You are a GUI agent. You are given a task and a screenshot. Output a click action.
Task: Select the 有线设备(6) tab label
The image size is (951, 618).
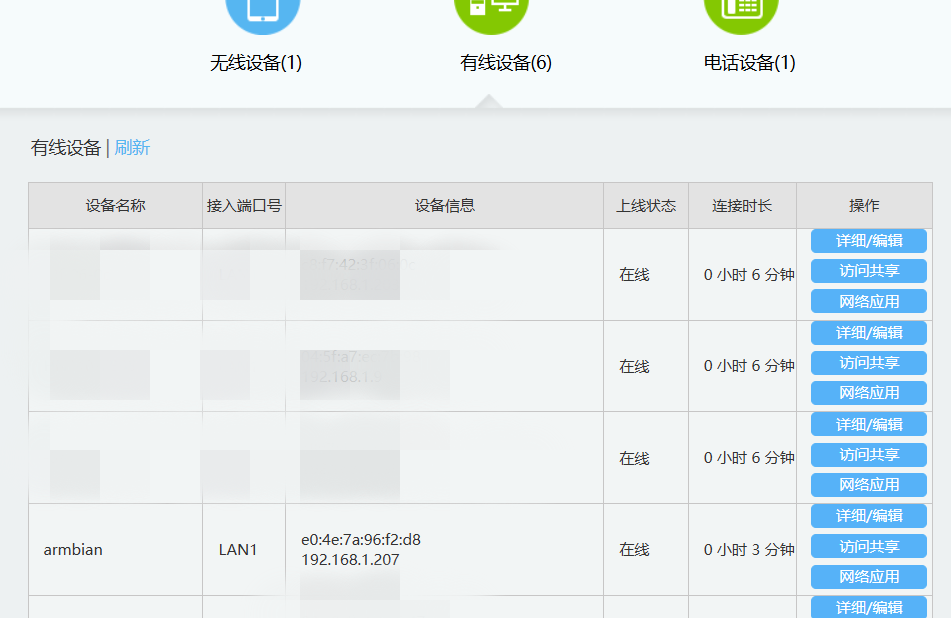pos(505,63)
